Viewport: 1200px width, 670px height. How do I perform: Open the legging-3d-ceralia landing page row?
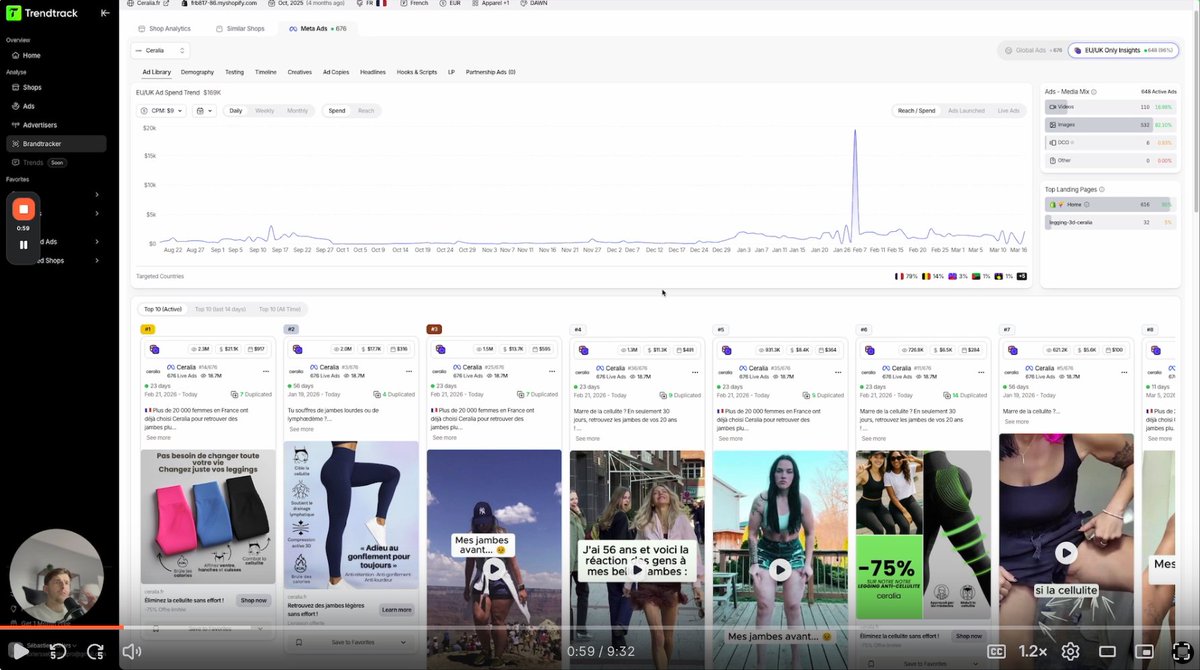click(1109, 222)
